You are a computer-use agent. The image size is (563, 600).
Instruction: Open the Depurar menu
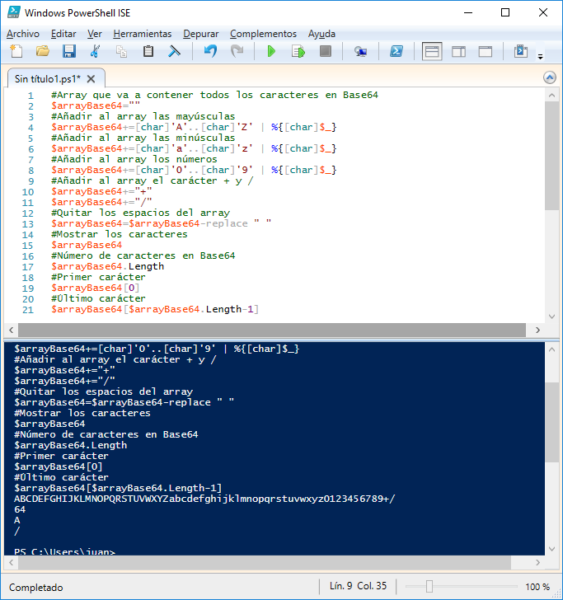(x=201, y=34)
